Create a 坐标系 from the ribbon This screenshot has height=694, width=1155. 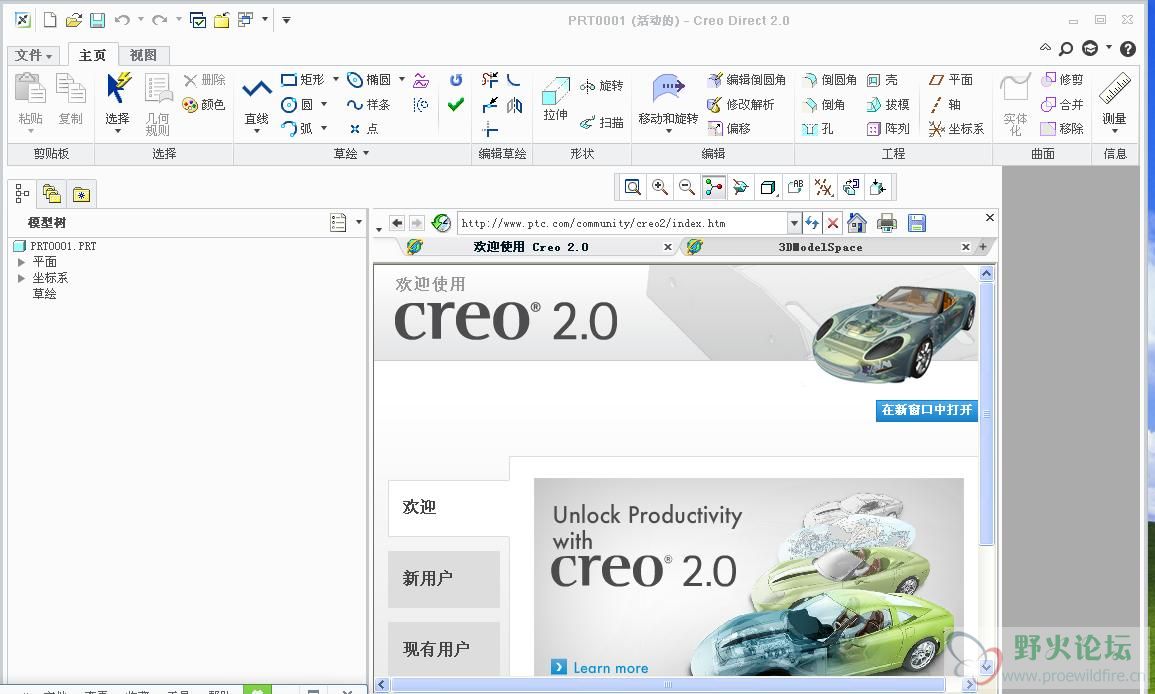pyautogui.click(x=956, y=129)
